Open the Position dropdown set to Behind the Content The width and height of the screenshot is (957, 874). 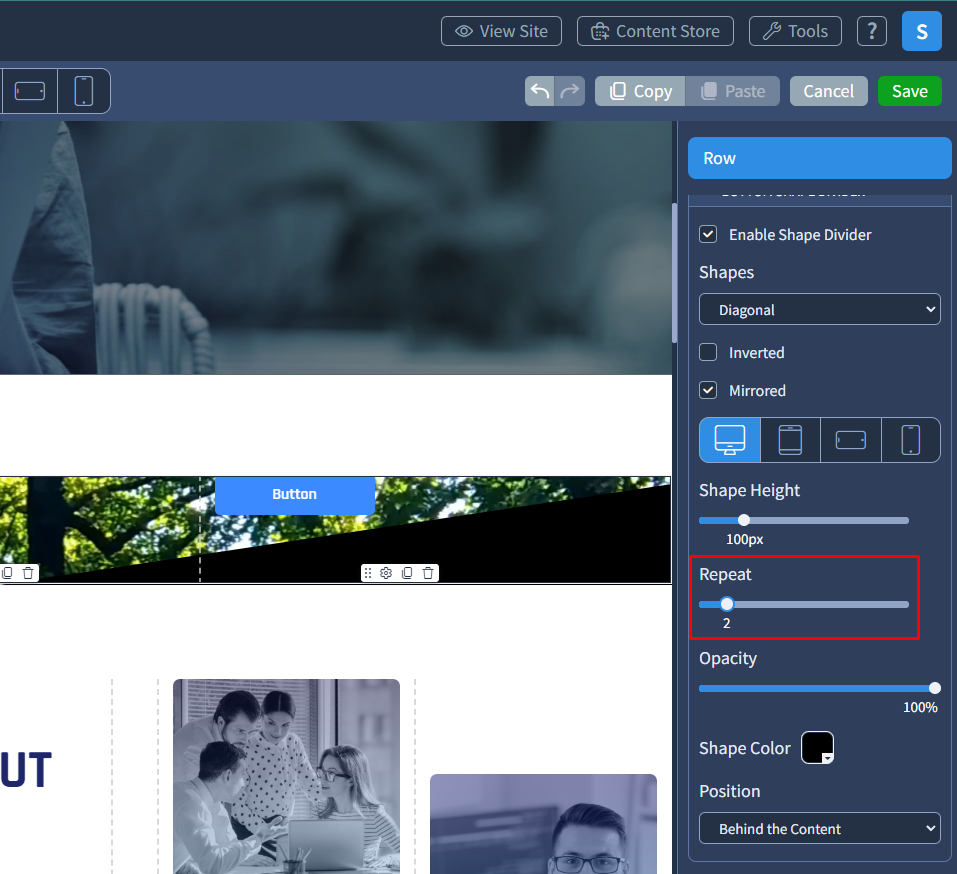pos(819,828)
